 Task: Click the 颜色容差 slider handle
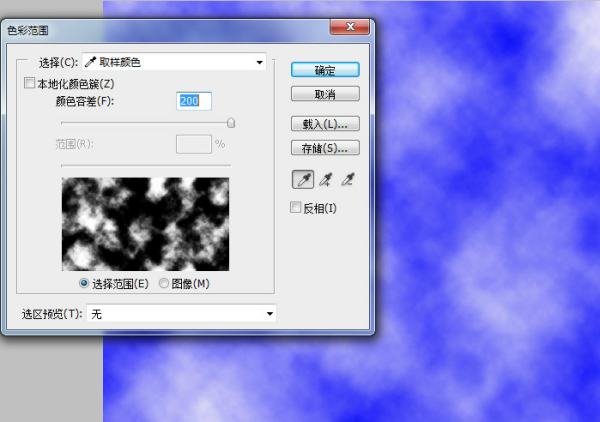point(231,123)
